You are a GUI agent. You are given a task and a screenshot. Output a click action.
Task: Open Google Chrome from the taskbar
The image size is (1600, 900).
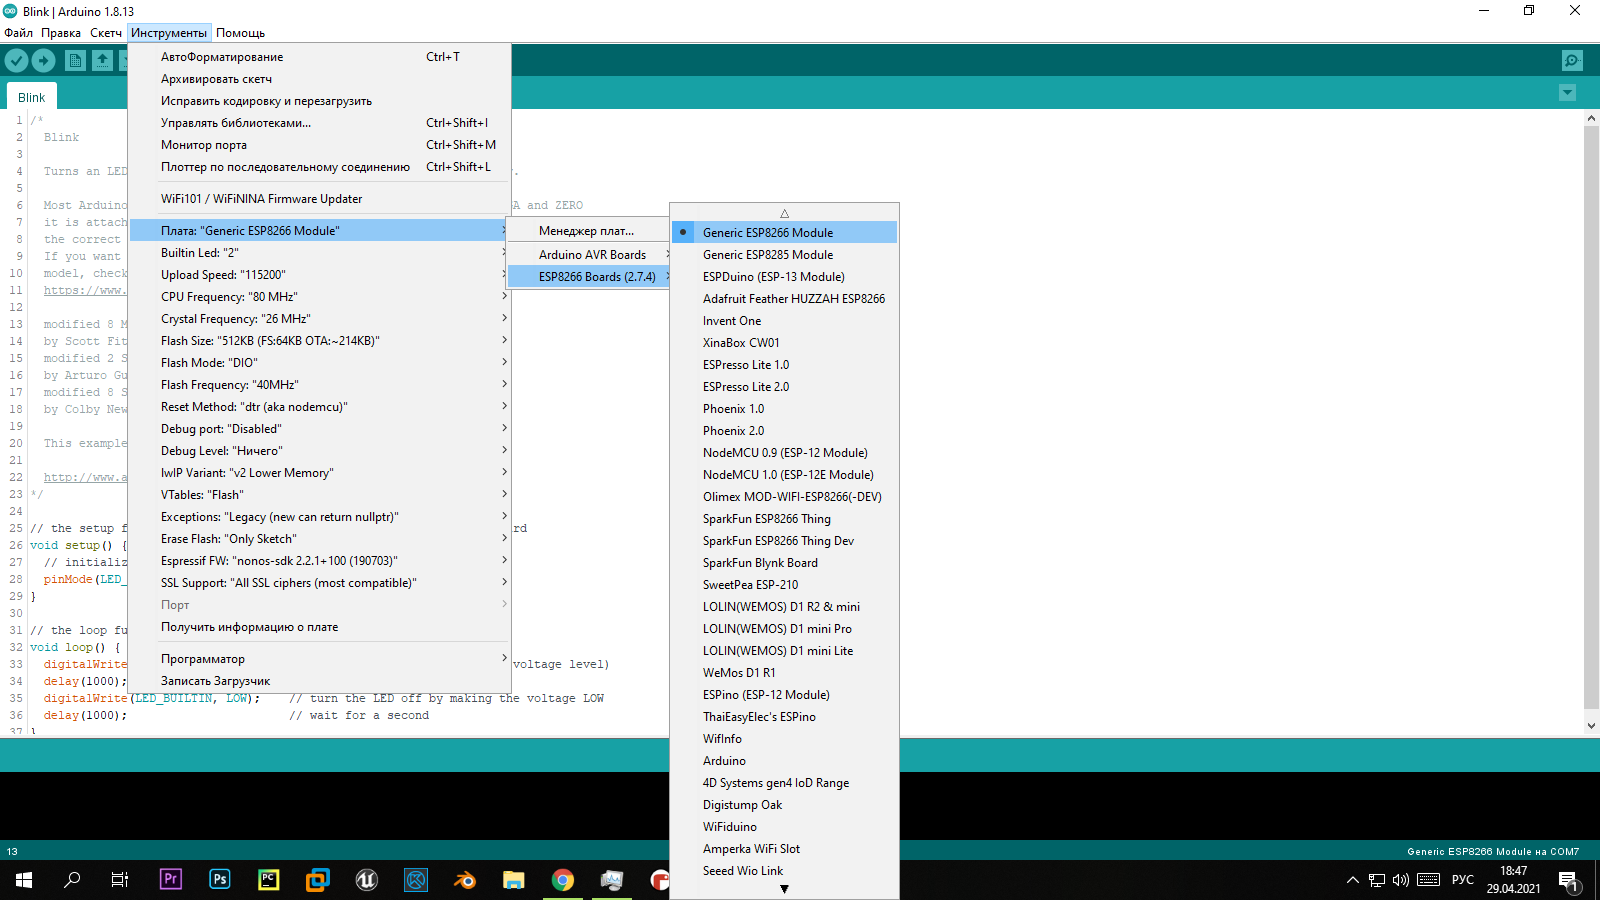pos(563,880)
